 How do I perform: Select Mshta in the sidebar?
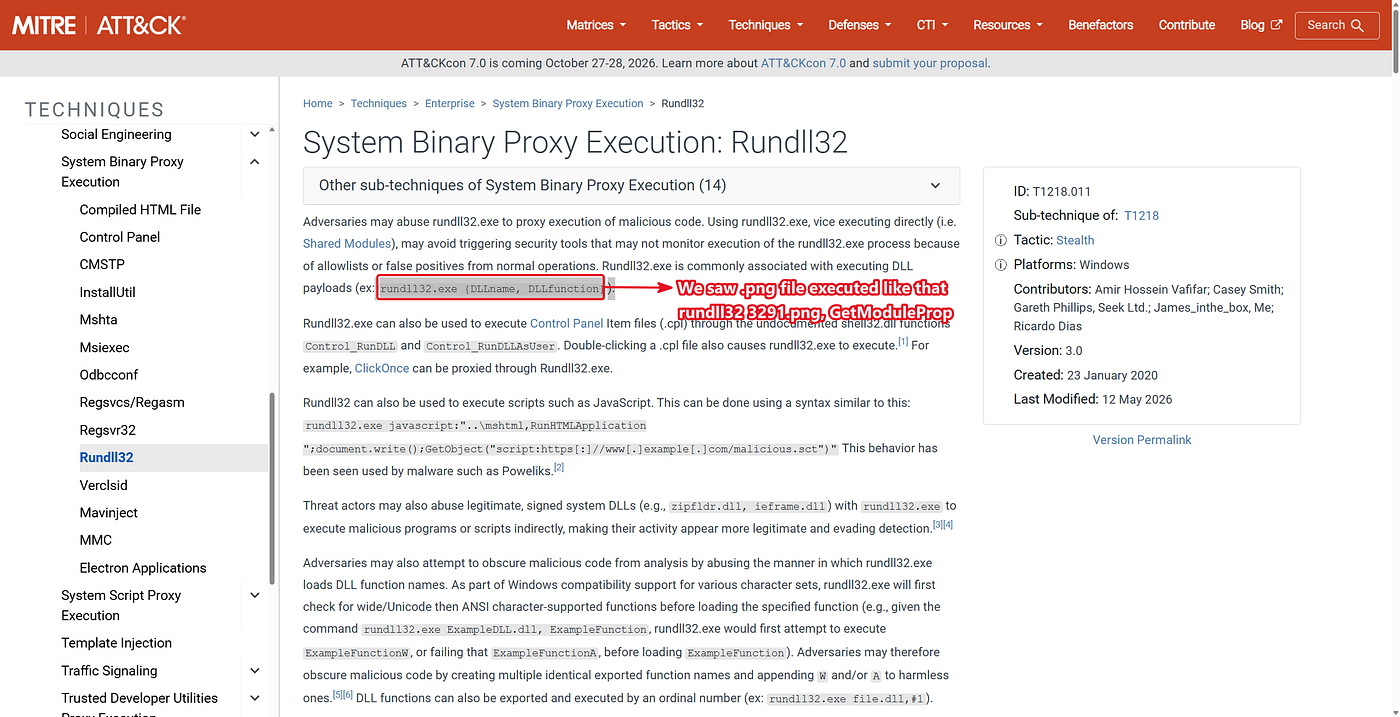[x=98, y=320]
